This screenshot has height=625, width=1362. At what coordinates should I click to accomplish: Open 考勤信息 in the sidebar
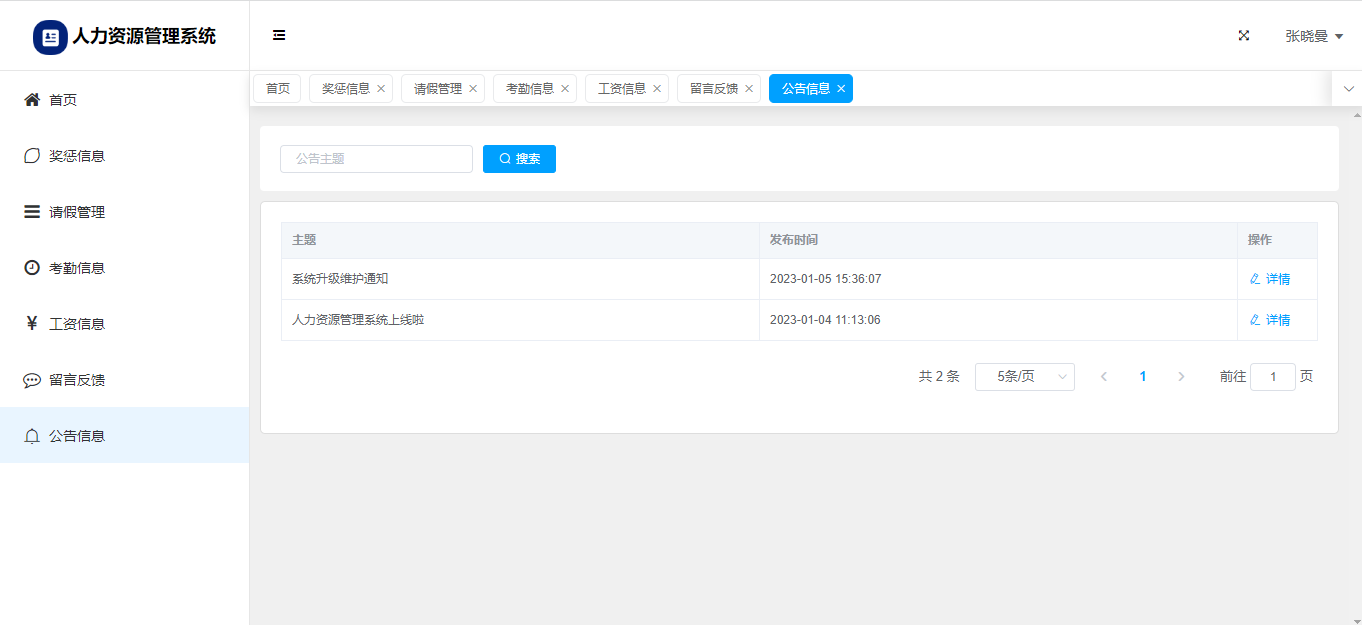(77, 268)
